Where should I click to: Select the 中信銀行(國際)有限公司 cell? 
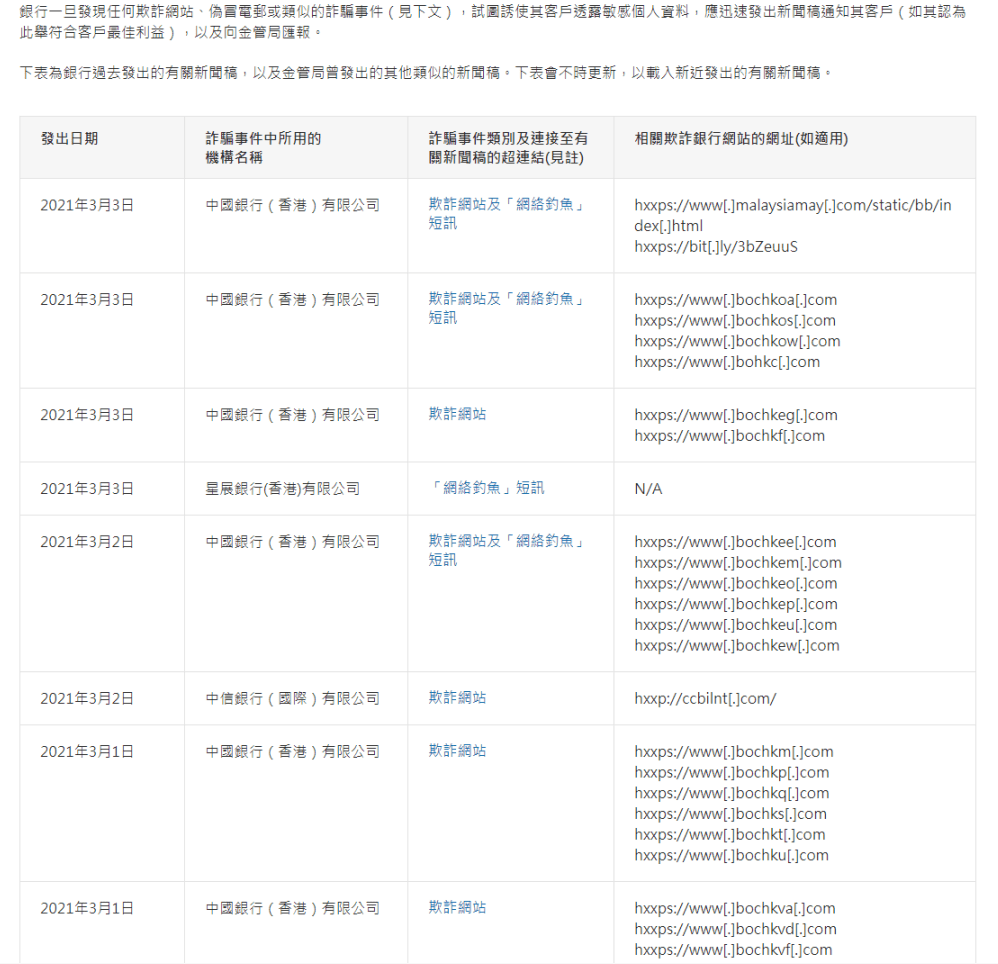pos(280,698)
